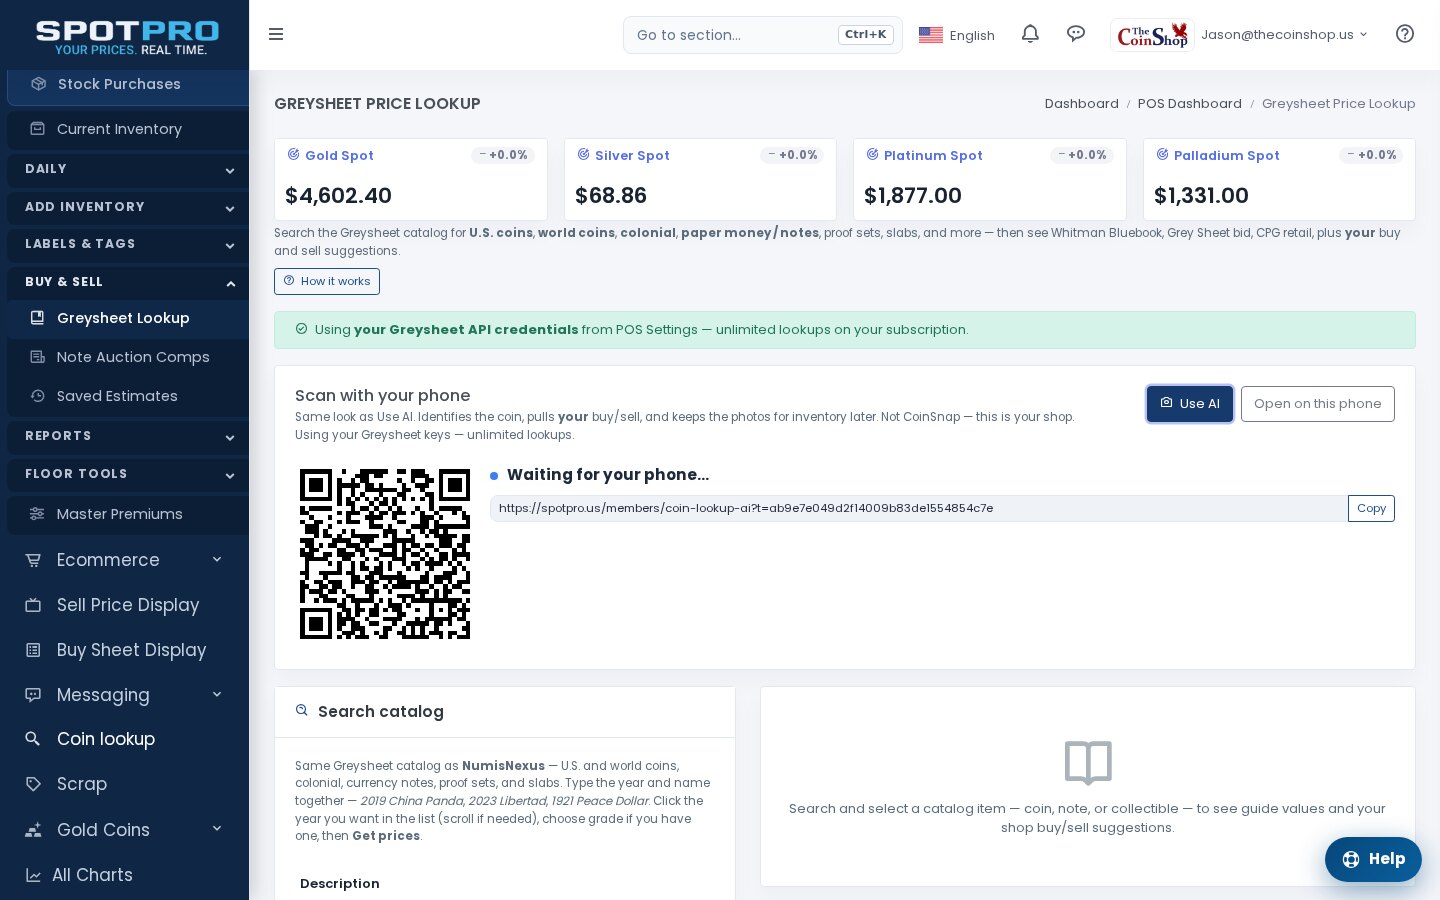1440x900 pixels.
Task: Click the Use AI button
Action: (x=1190, y=404)
